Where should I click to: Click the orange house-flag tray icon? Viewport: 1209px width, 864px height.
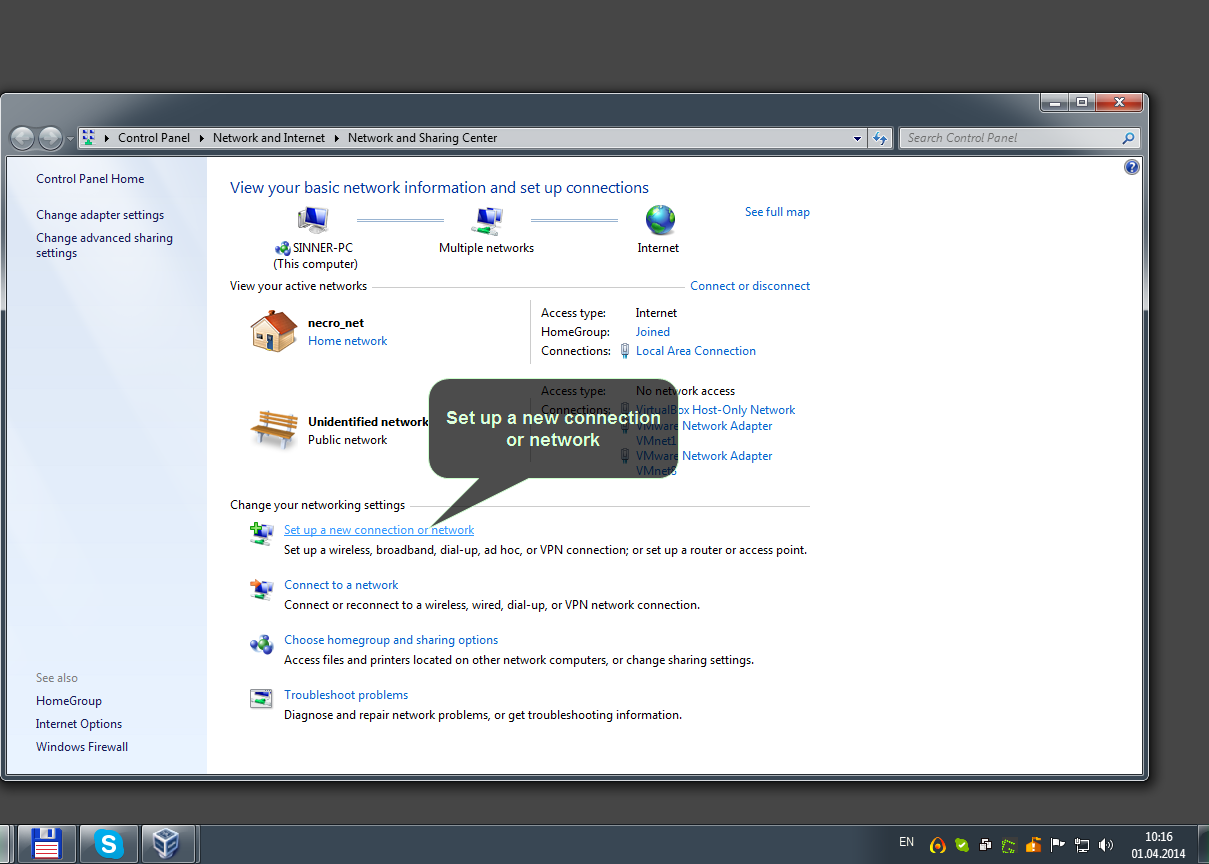click(x=1034, y=845)
